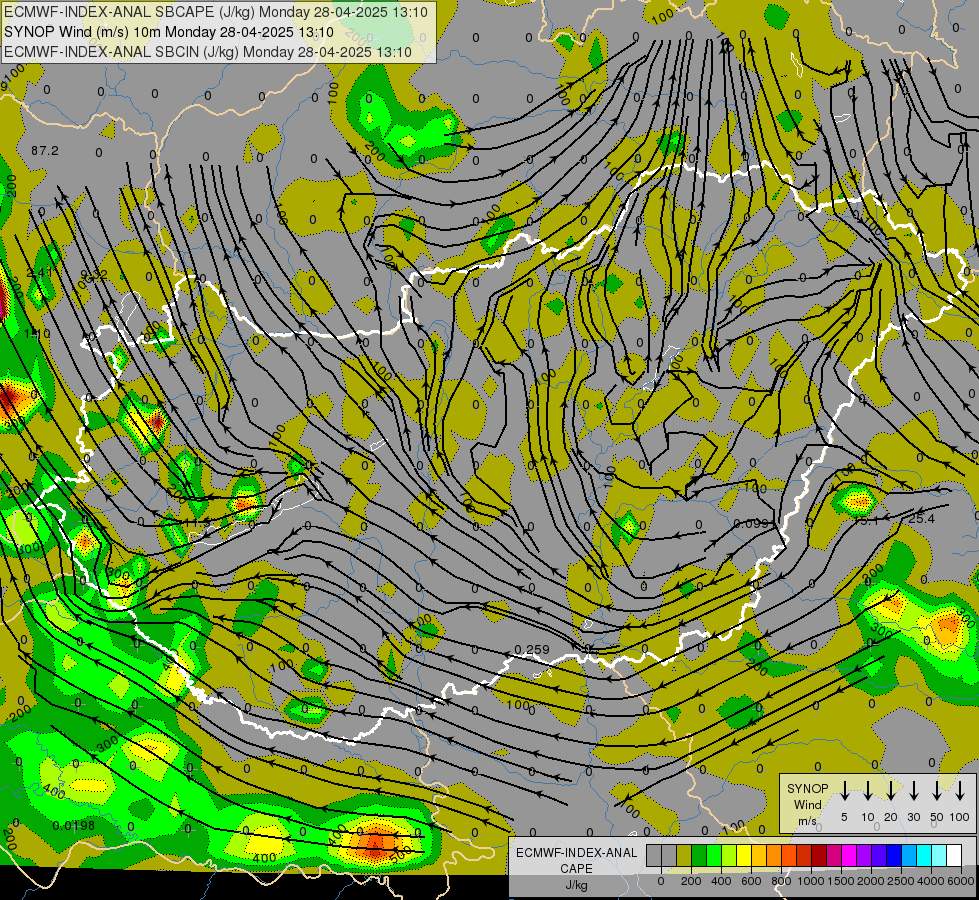Click the '0.259' value on the map
979x900 pixels.
pyautogui.click(x=532, y=650)
